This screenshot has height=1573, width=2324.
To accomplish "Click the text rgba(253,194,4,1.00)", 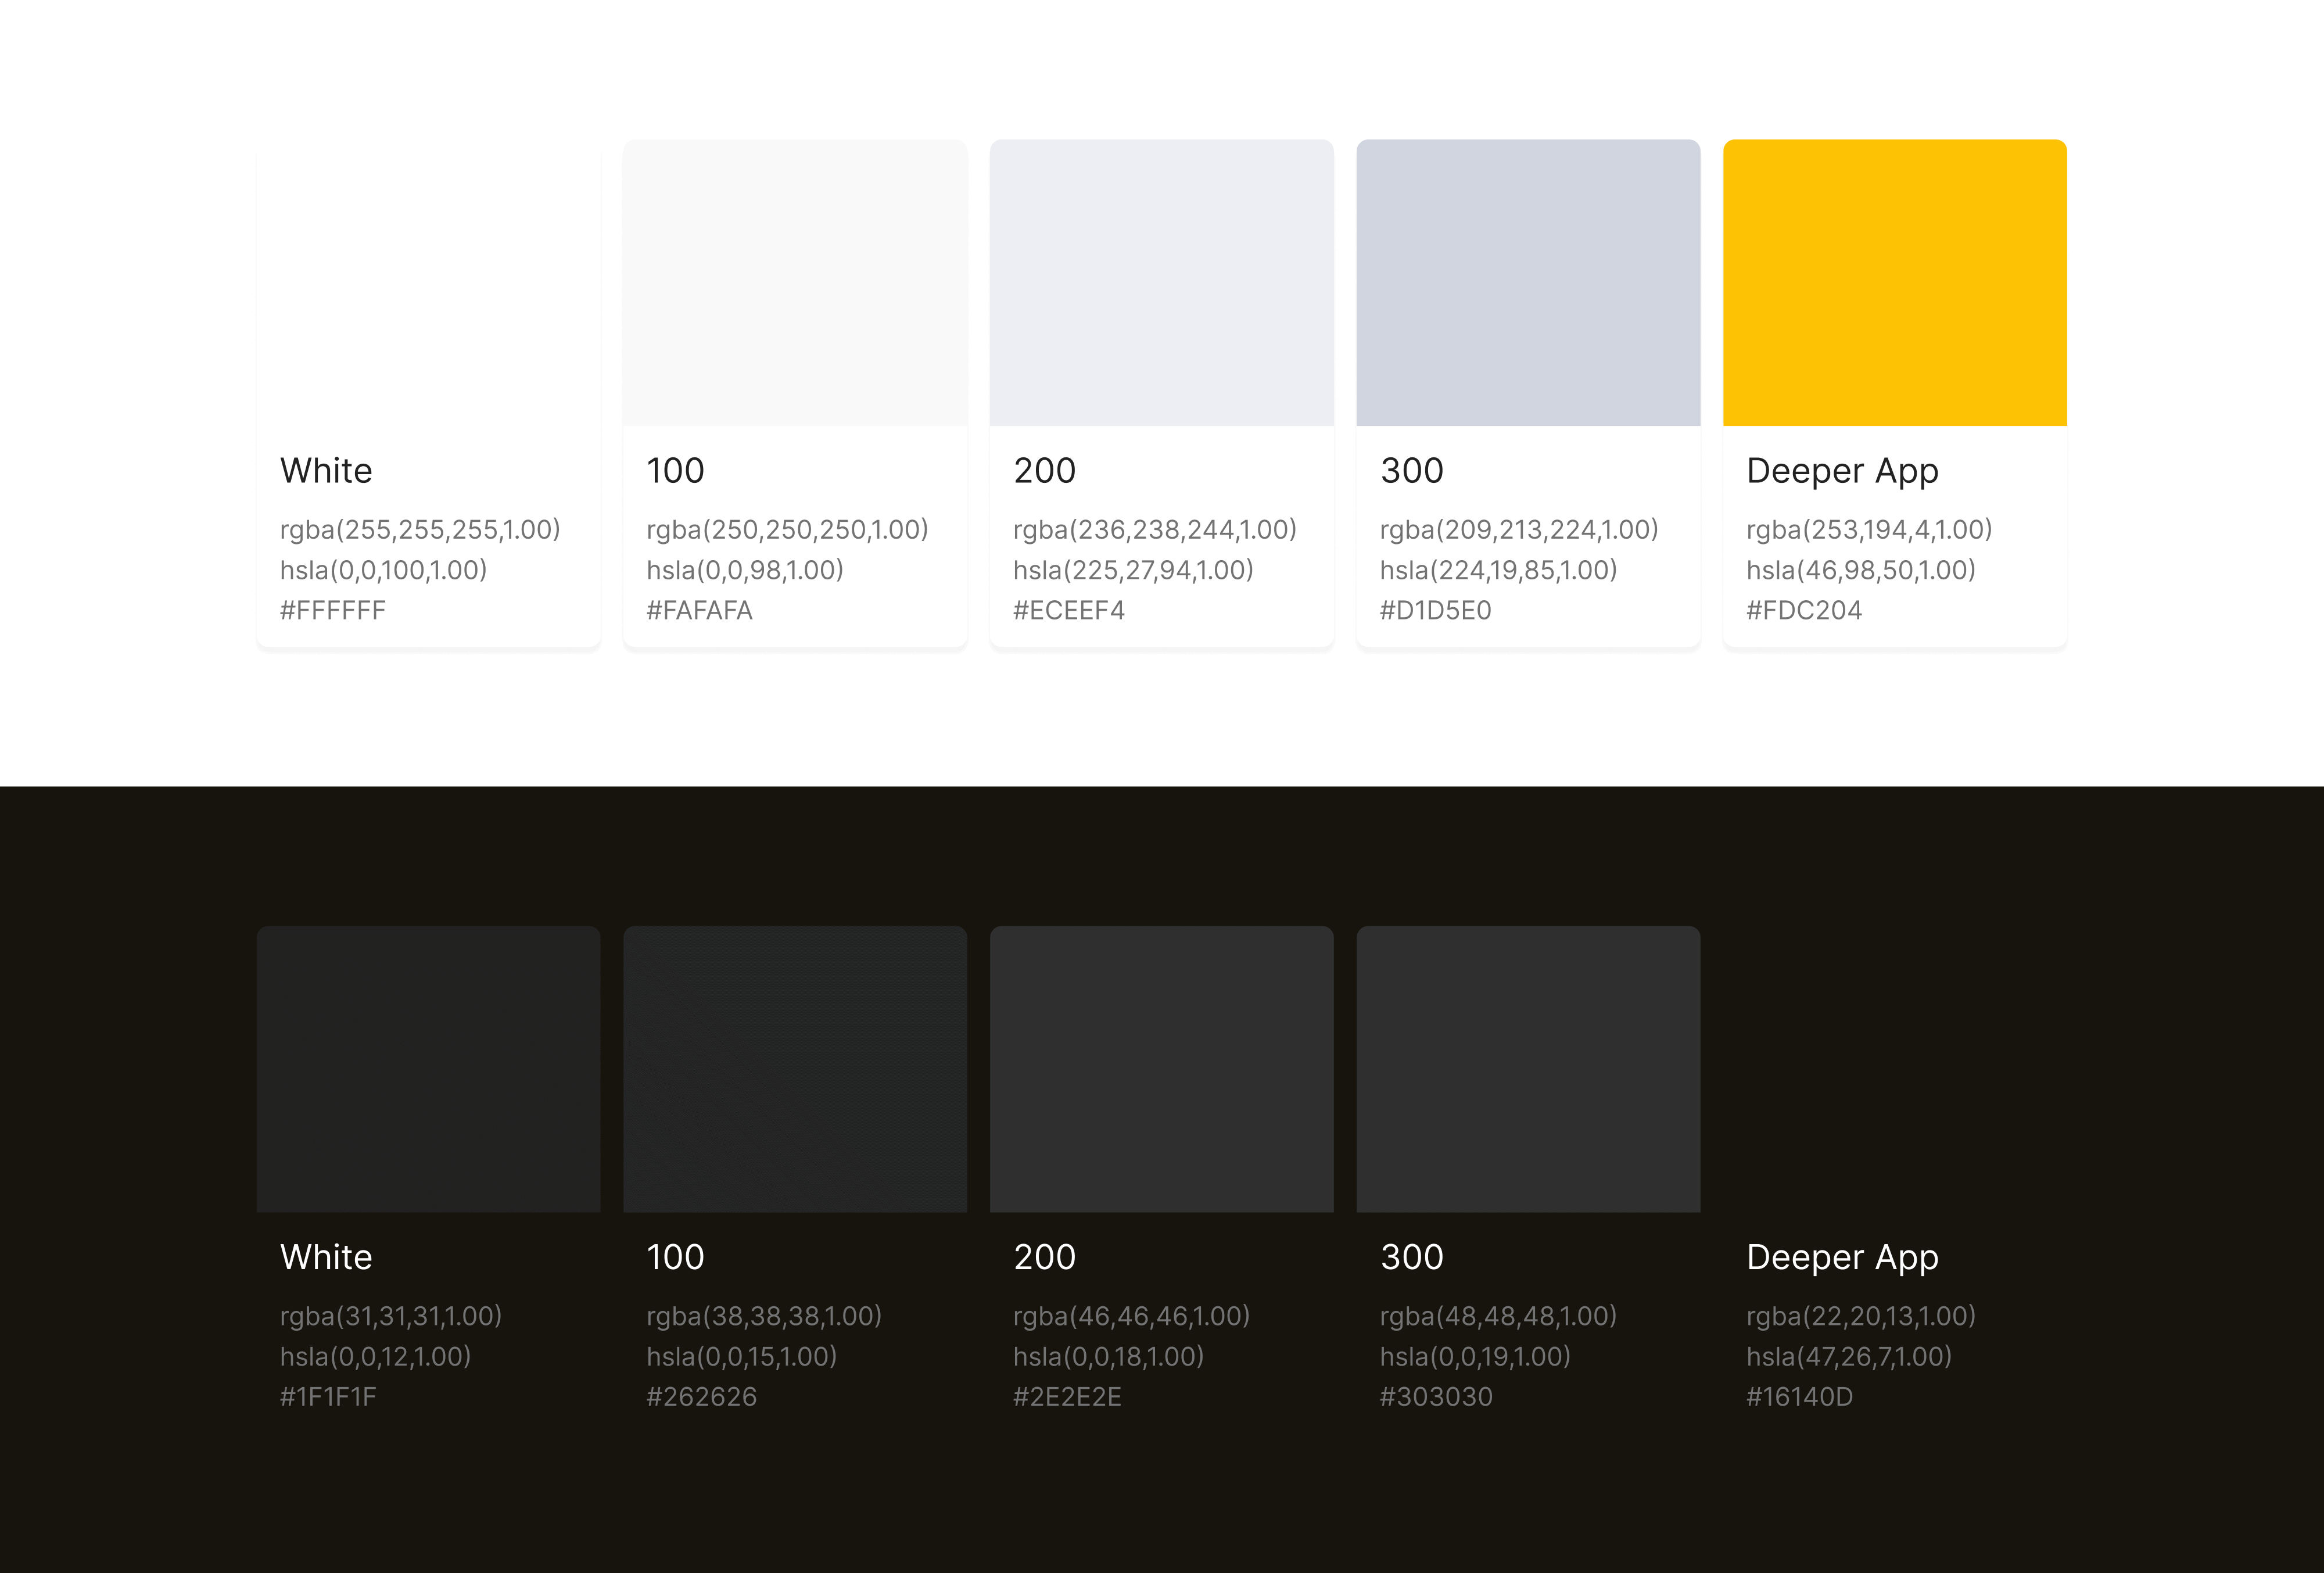I will coord(1869,529).
